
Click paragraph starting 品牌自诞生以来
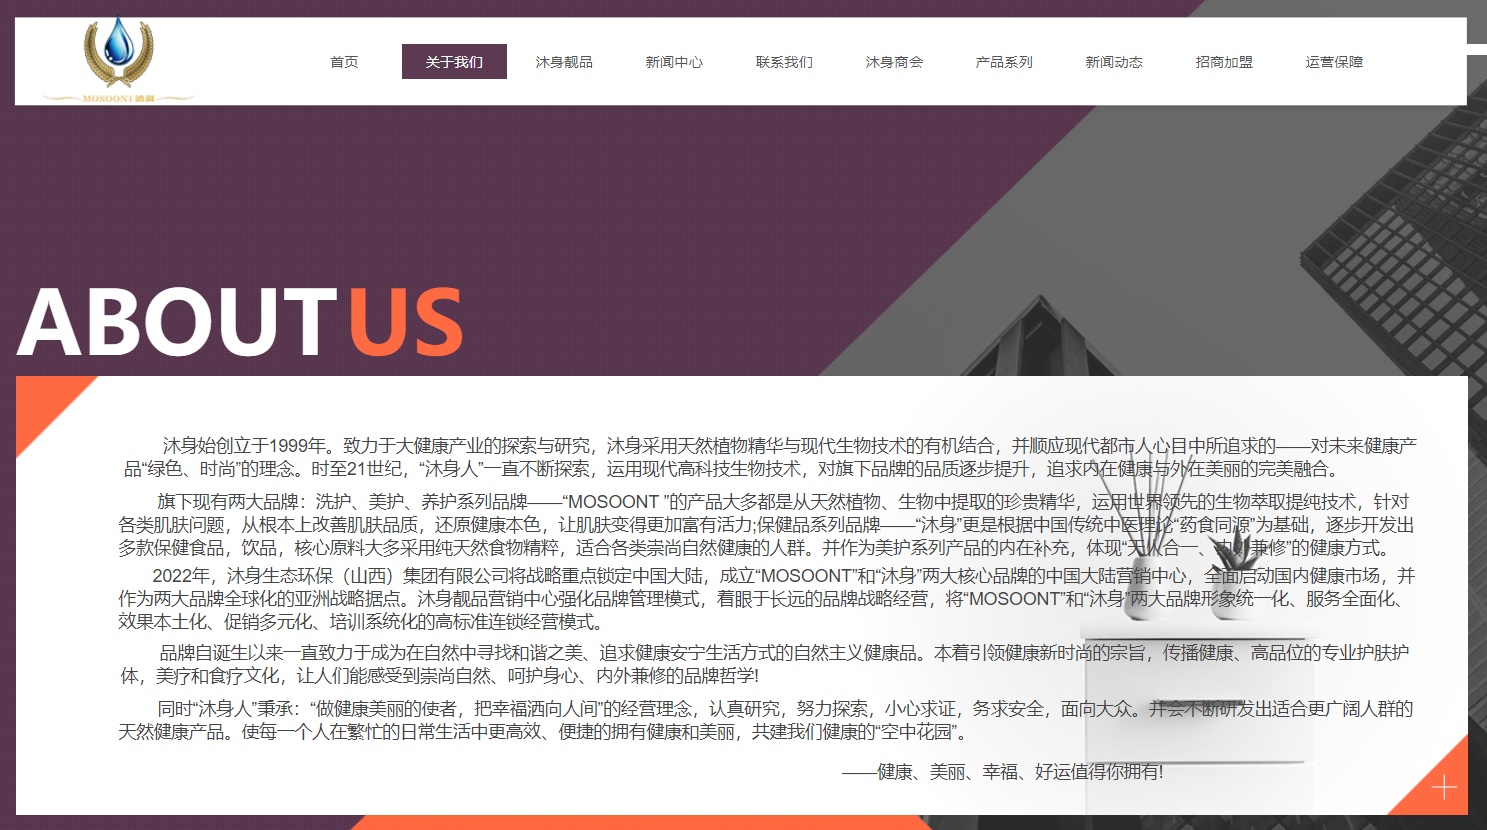click(765, 664)
